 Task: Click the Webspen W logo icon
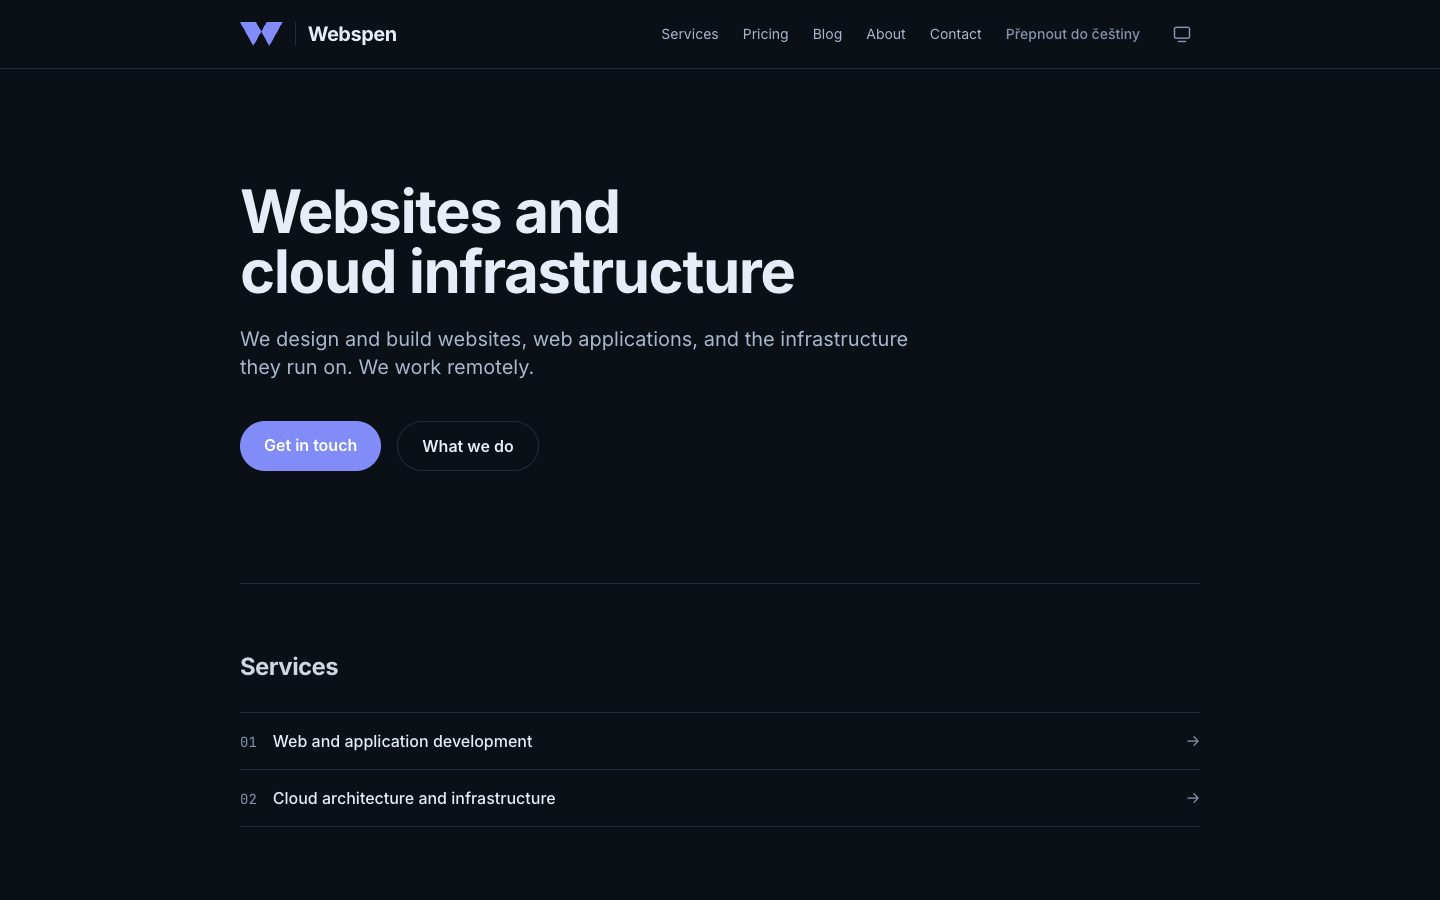pos(261,34)
